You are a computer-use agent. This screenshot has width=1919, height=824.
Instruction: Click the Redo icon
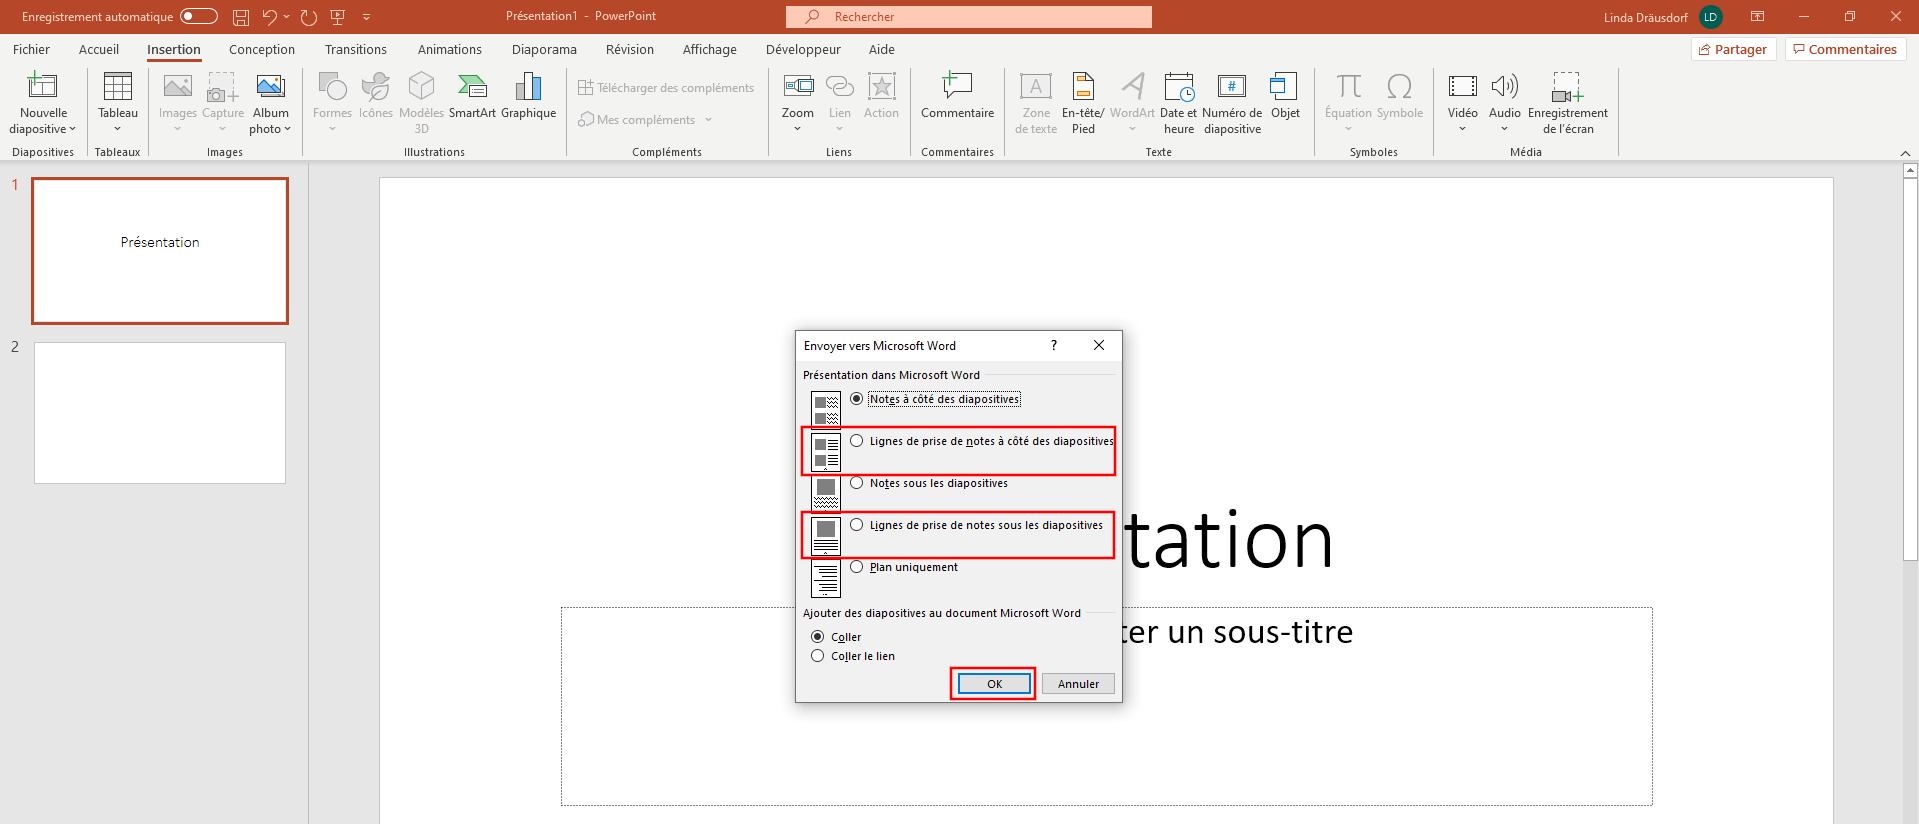(309, 17)
